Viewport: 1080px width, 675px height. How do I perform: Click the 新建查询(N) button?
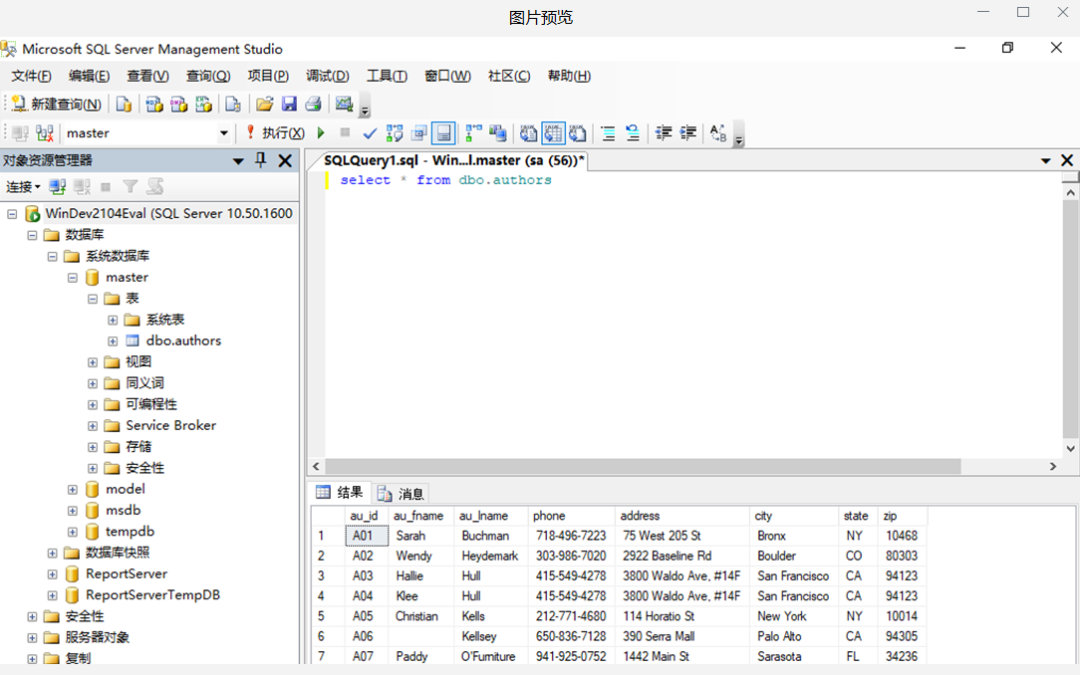click(x=56, y=104)
